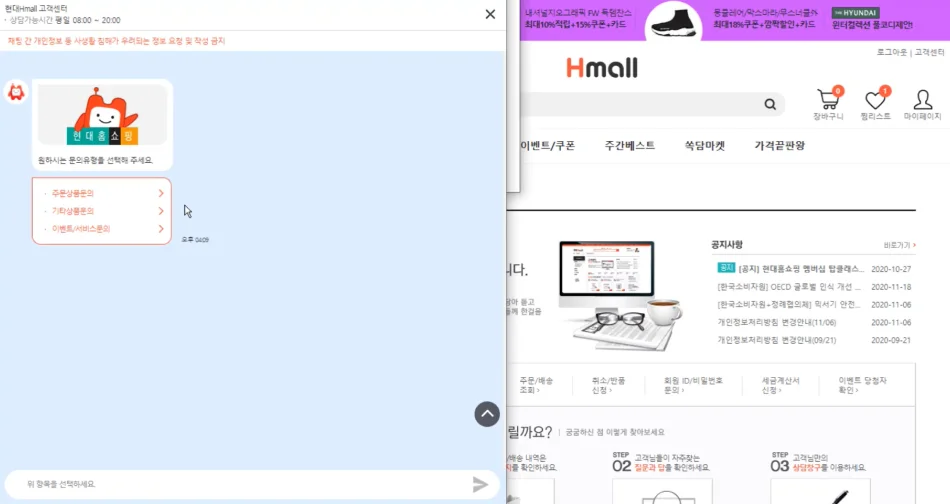The width and height of the screenshot is (950, 504).
Task: Open the 주간베스트 menu
Action: pyautogui.click(x=629, y=145)
